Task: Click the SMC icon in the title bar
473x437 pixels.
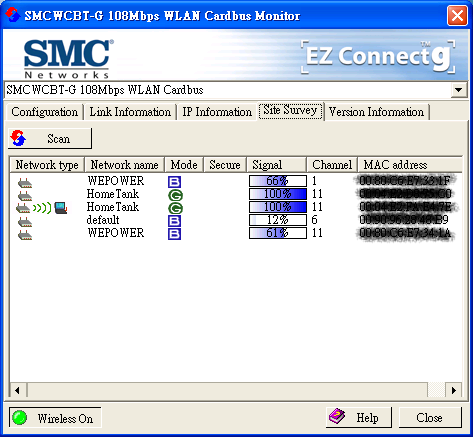Action: pyautogui.click(x=13, y=15)
